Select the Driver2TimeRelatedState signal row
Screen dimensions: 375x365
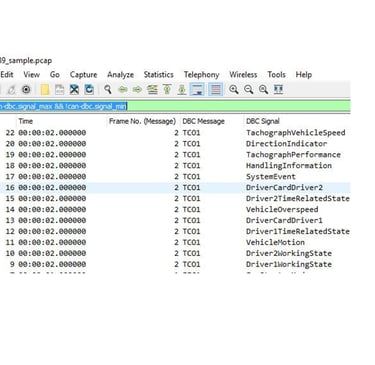pyautogui.click(x=175, y=199)
